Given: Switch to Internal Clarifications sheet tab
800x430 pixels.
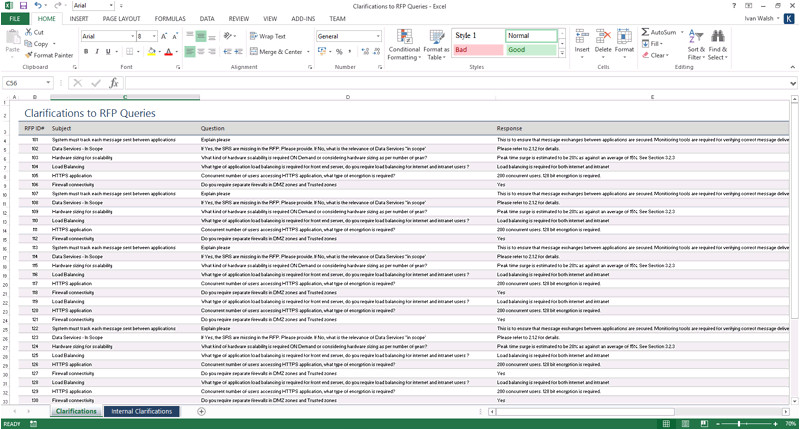Looking at the screenshot, I should (141, 411).
